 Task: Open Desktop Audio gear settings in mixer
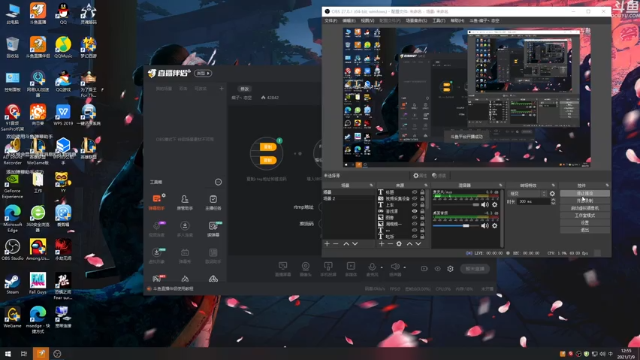[x=495, y=225]
